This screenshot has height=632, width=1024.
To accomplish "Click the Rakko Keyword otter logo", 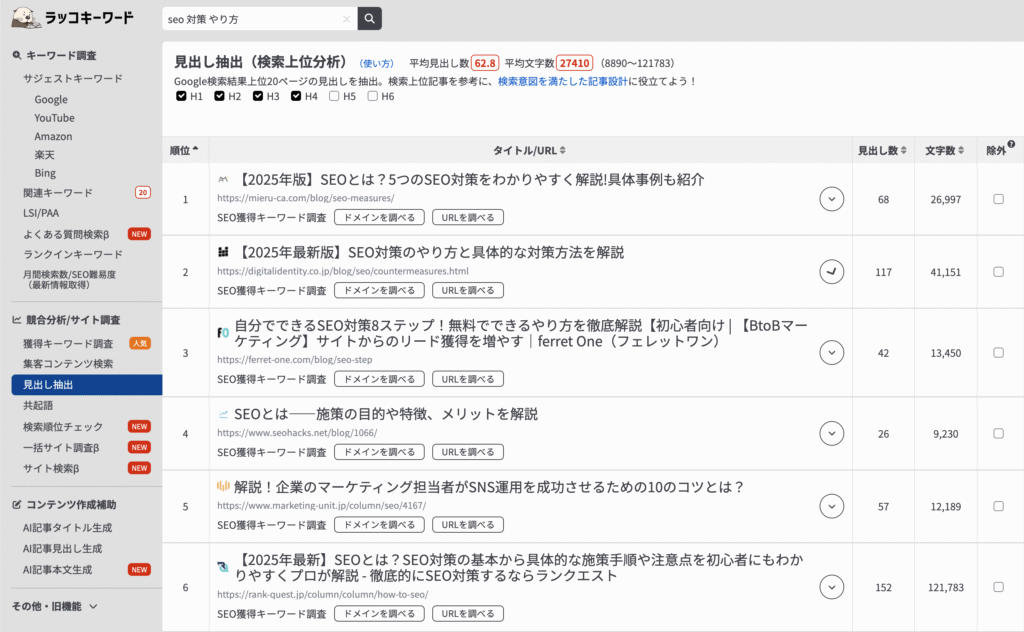I will click(x=28, y=18).
